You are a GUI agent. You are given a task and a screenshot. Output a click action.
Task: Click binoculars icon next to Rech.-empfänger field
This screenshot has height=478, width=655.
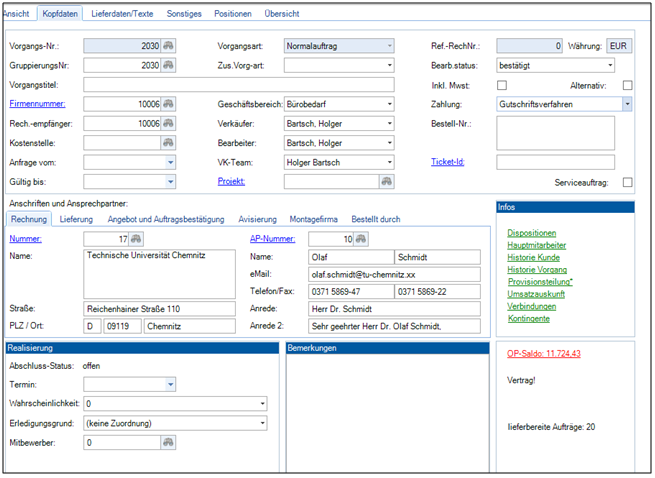[x=169, y=123]
